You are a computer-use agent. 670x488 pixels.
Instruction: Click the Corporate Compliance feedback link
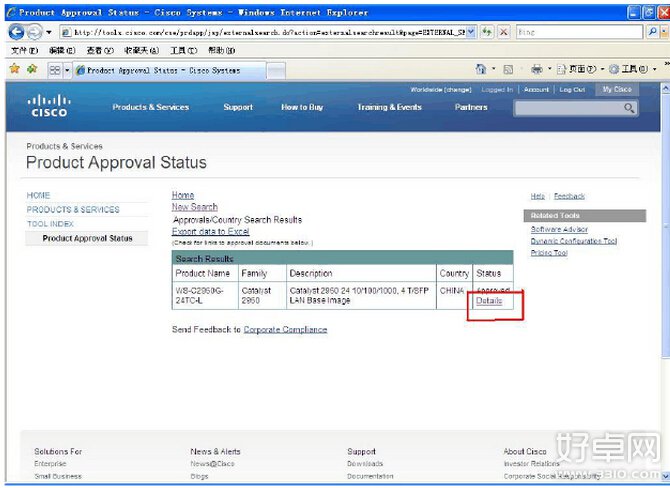click(285, 329)
